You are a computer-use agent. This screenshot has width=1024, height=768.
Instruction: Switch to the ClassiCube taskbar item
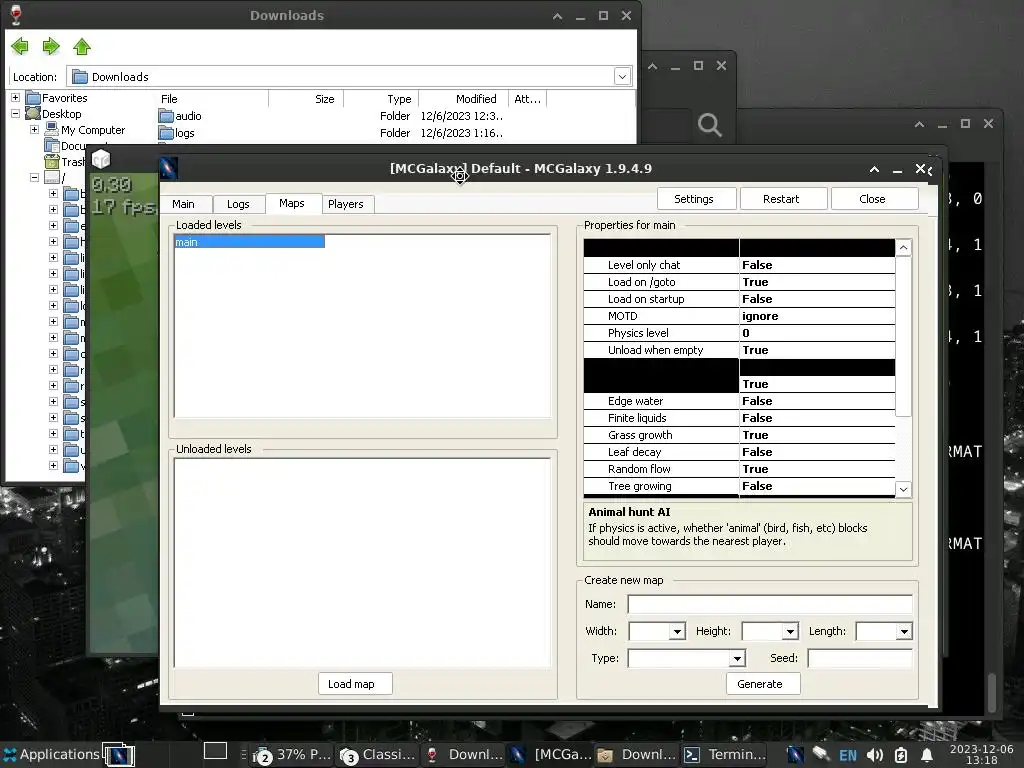coord(377,755)
